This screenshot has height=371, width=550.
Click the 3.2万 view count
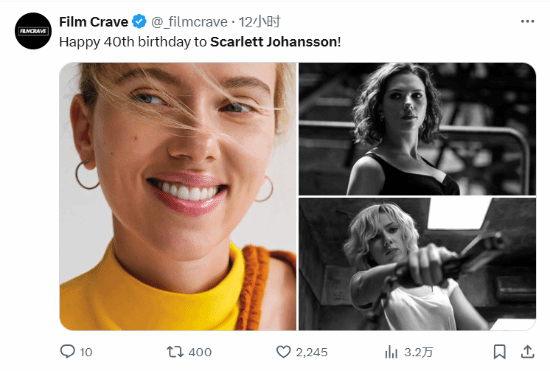(x=418, y=352)
